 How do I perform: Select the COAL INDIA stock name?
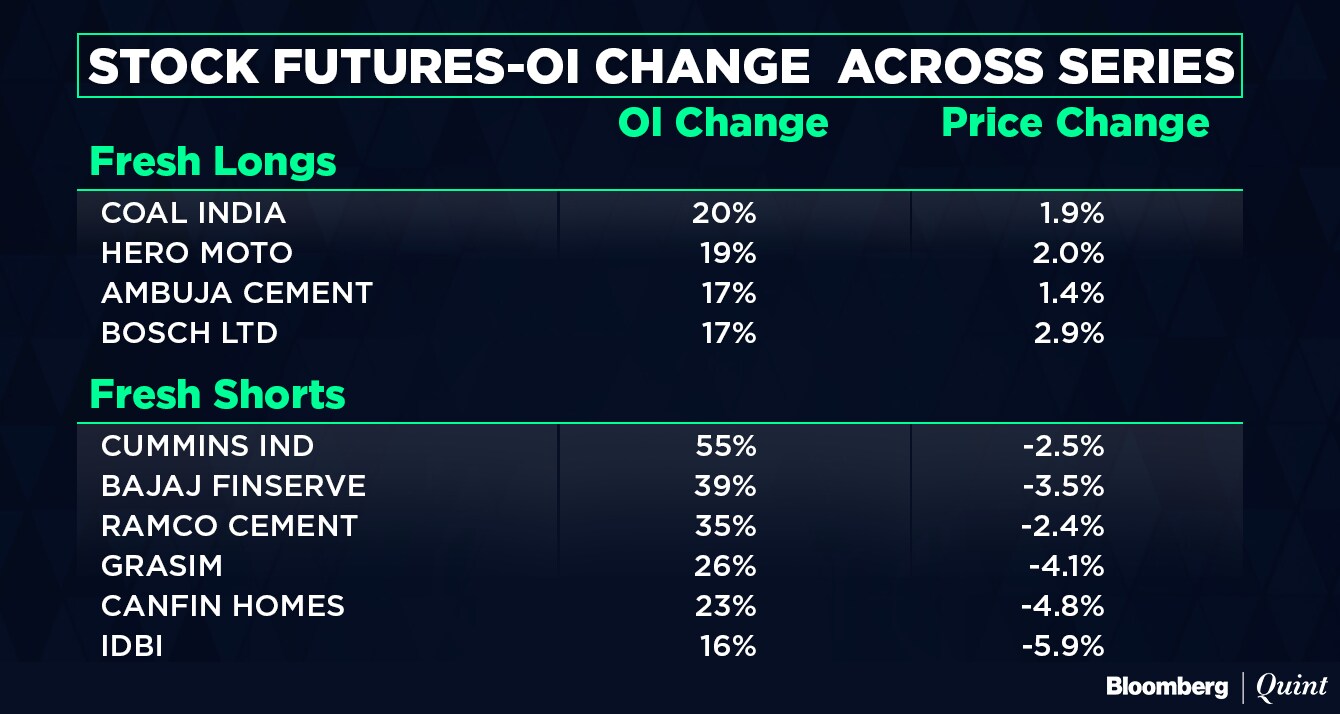point(193,213)
